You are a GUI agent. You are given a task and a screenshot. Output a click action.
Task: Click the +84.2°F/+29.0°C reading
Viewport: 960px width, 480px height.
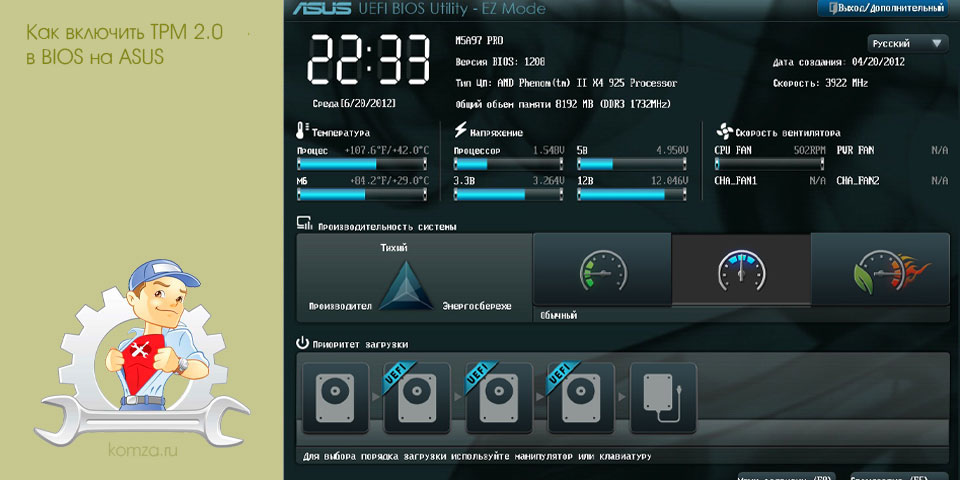click(389, 181)
